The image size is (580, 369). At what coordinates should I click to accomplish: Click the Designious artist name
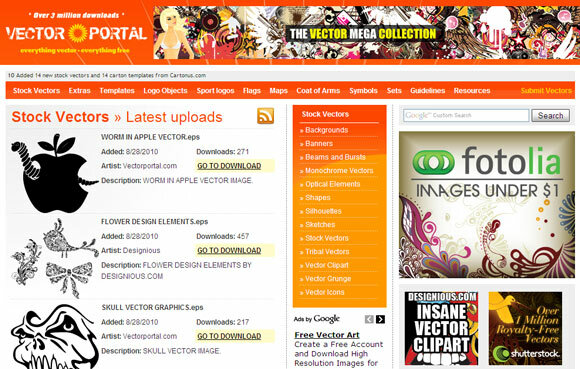141,250
